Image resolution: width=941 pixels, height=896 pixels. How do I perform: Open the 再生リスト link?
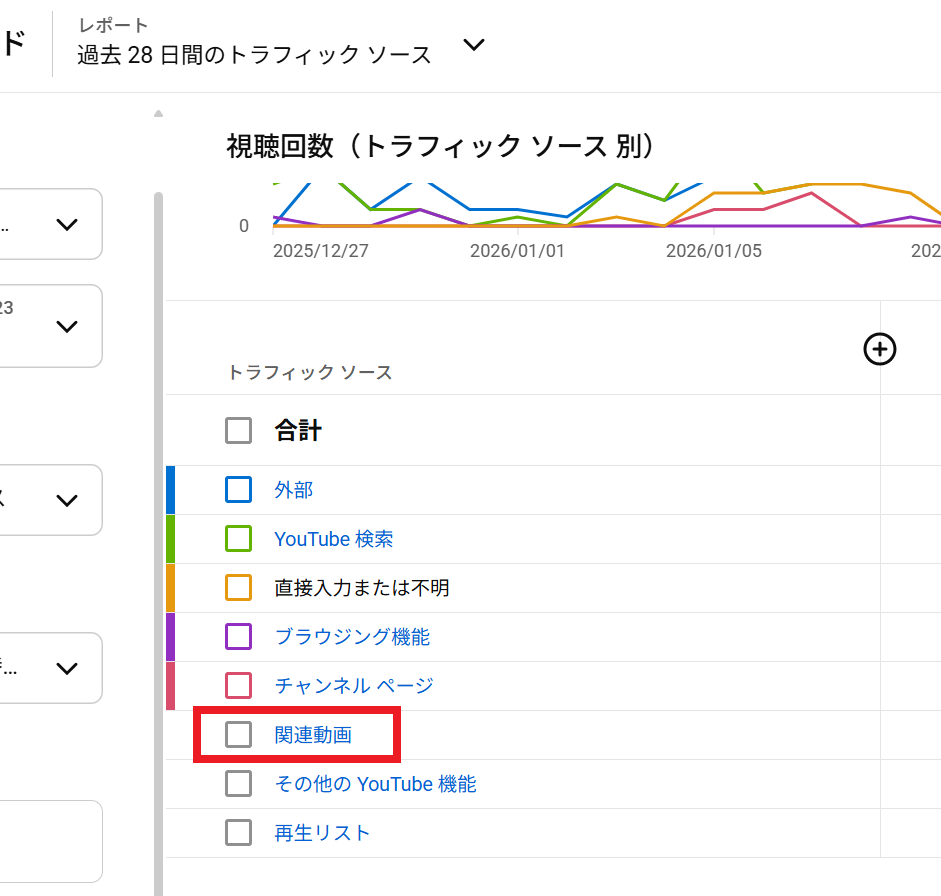coord(322,833)
